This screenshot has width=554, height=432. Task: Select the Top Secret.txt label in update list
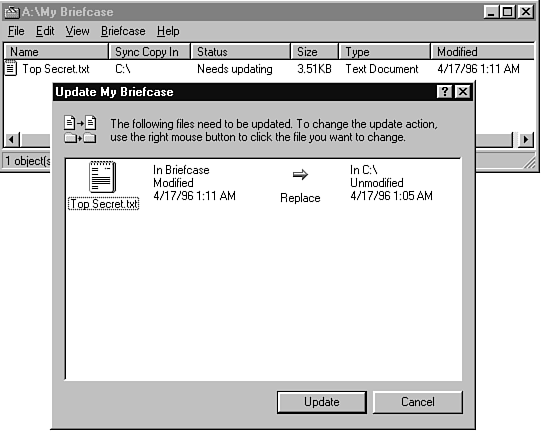tap(104, 204)
